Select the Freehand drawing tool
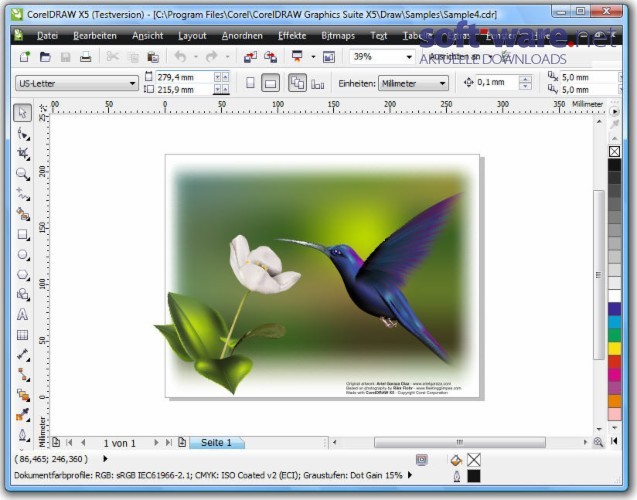The height and width of the screenshot is (500, 637). point(23,194)
